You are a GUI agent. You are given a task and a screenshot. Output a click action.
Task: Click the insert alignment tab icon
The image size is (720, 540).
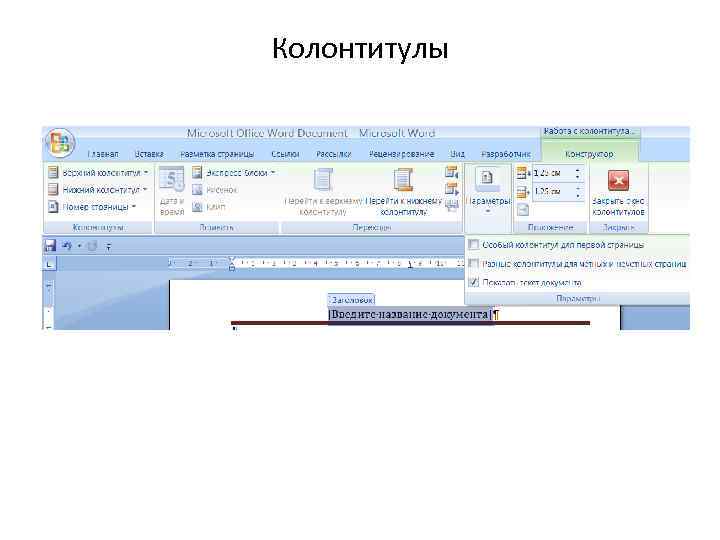coord(523,210)
